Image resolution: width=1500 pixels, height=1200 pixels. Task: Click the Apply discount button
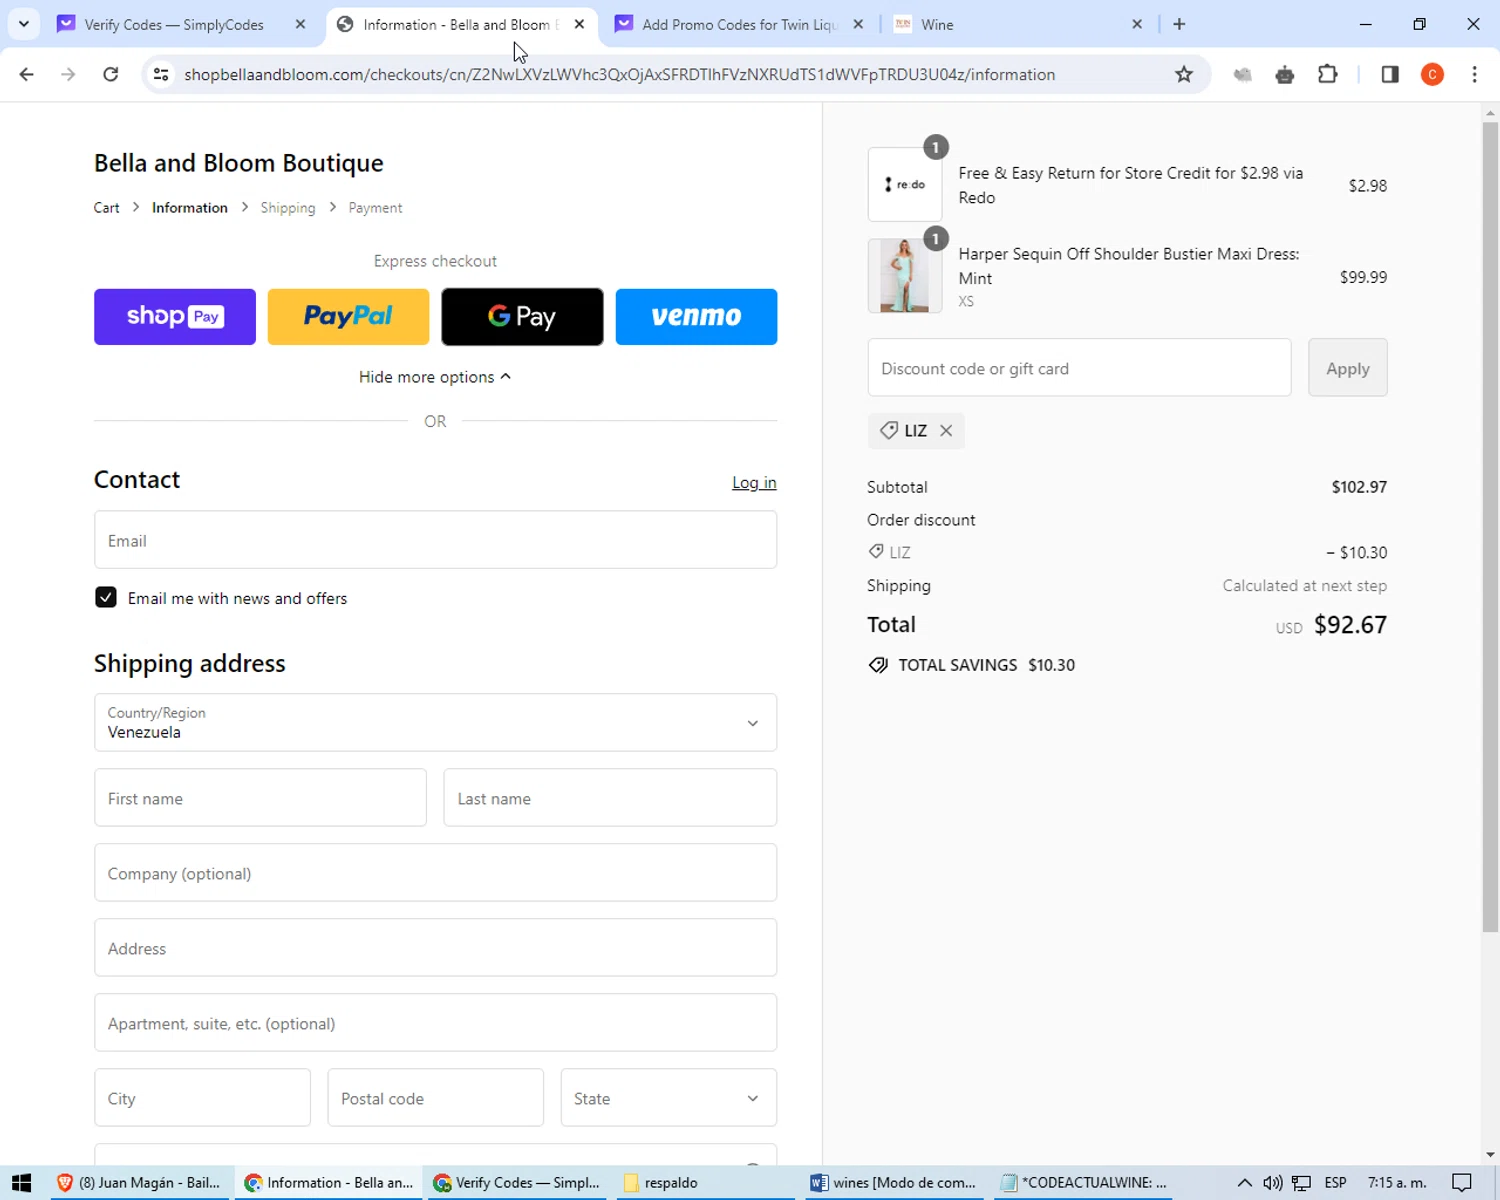pyautogui.click(x=1347, y=368)
